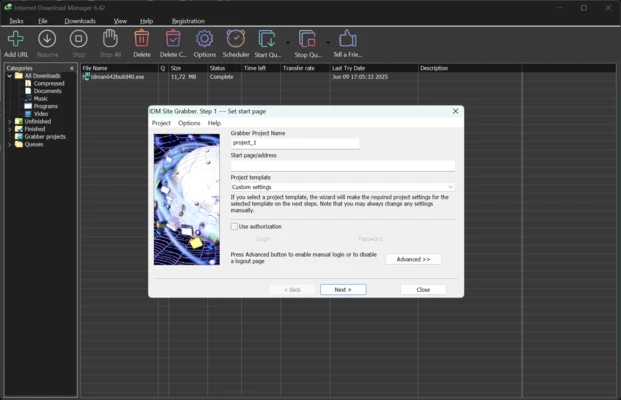Click the 'Jun 09 17:05:33 2025' date cell
Screen dimensions: 621x400
[360, 77]
